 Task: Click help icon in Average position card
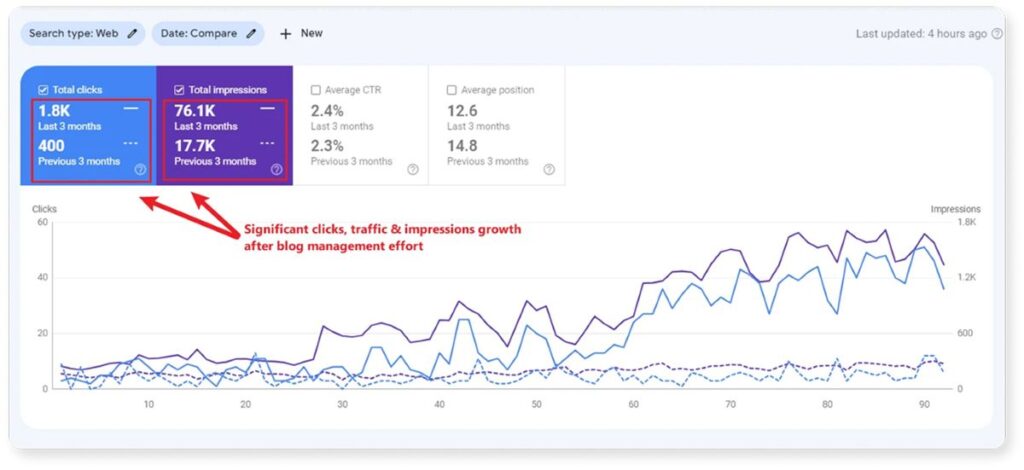tap(548, 170)
